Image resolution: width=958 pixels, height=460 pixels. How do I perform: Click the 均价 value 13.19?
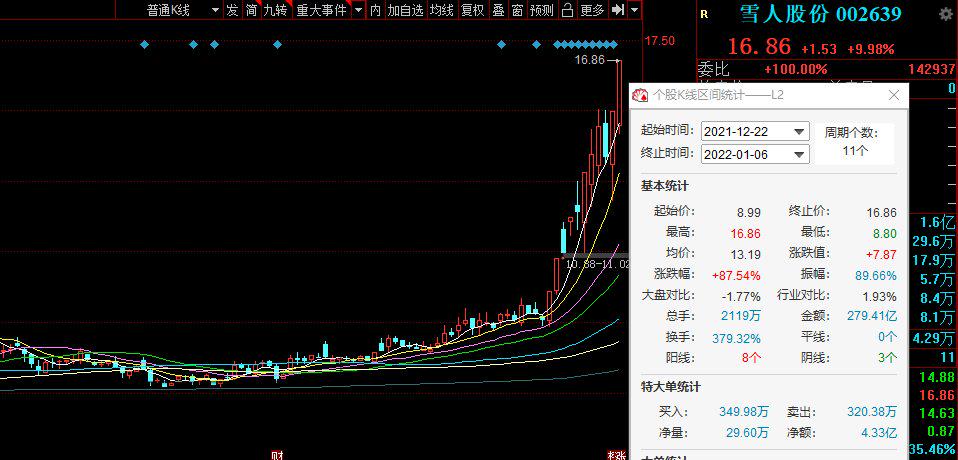(x=746, y=254)
